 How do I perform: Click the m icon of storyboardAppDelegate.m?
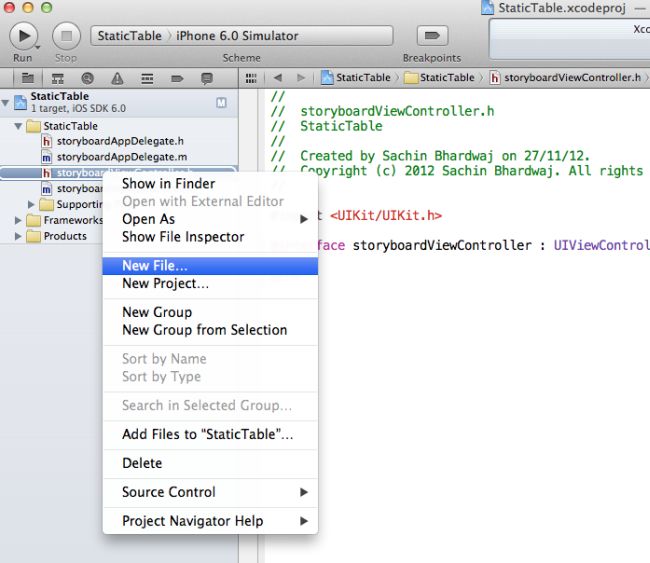coord(46,157)
